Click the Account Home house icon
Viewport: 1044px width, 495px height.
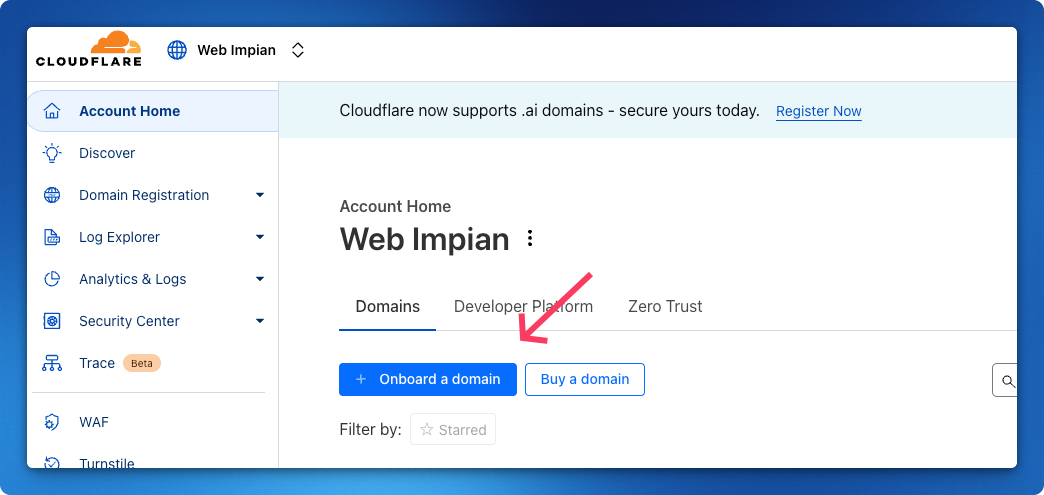coord(52,111)
